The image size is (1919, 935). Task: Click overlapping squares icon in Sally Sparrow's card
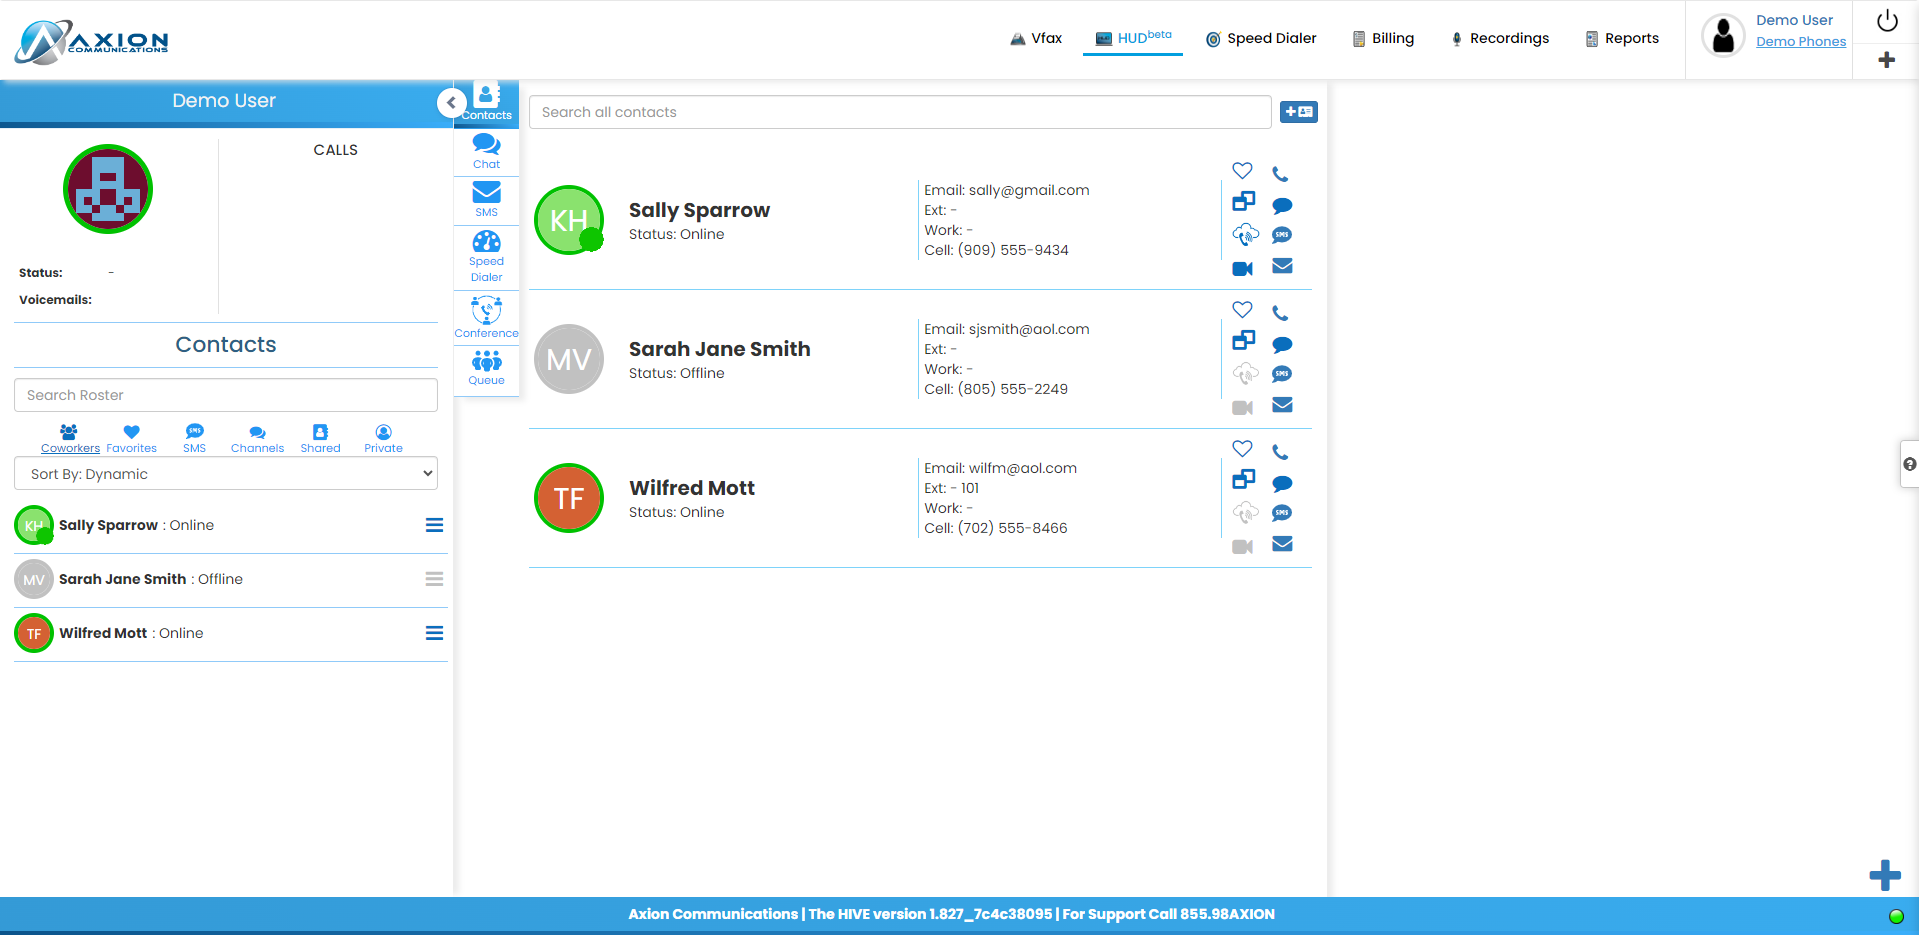[1243, 201]
